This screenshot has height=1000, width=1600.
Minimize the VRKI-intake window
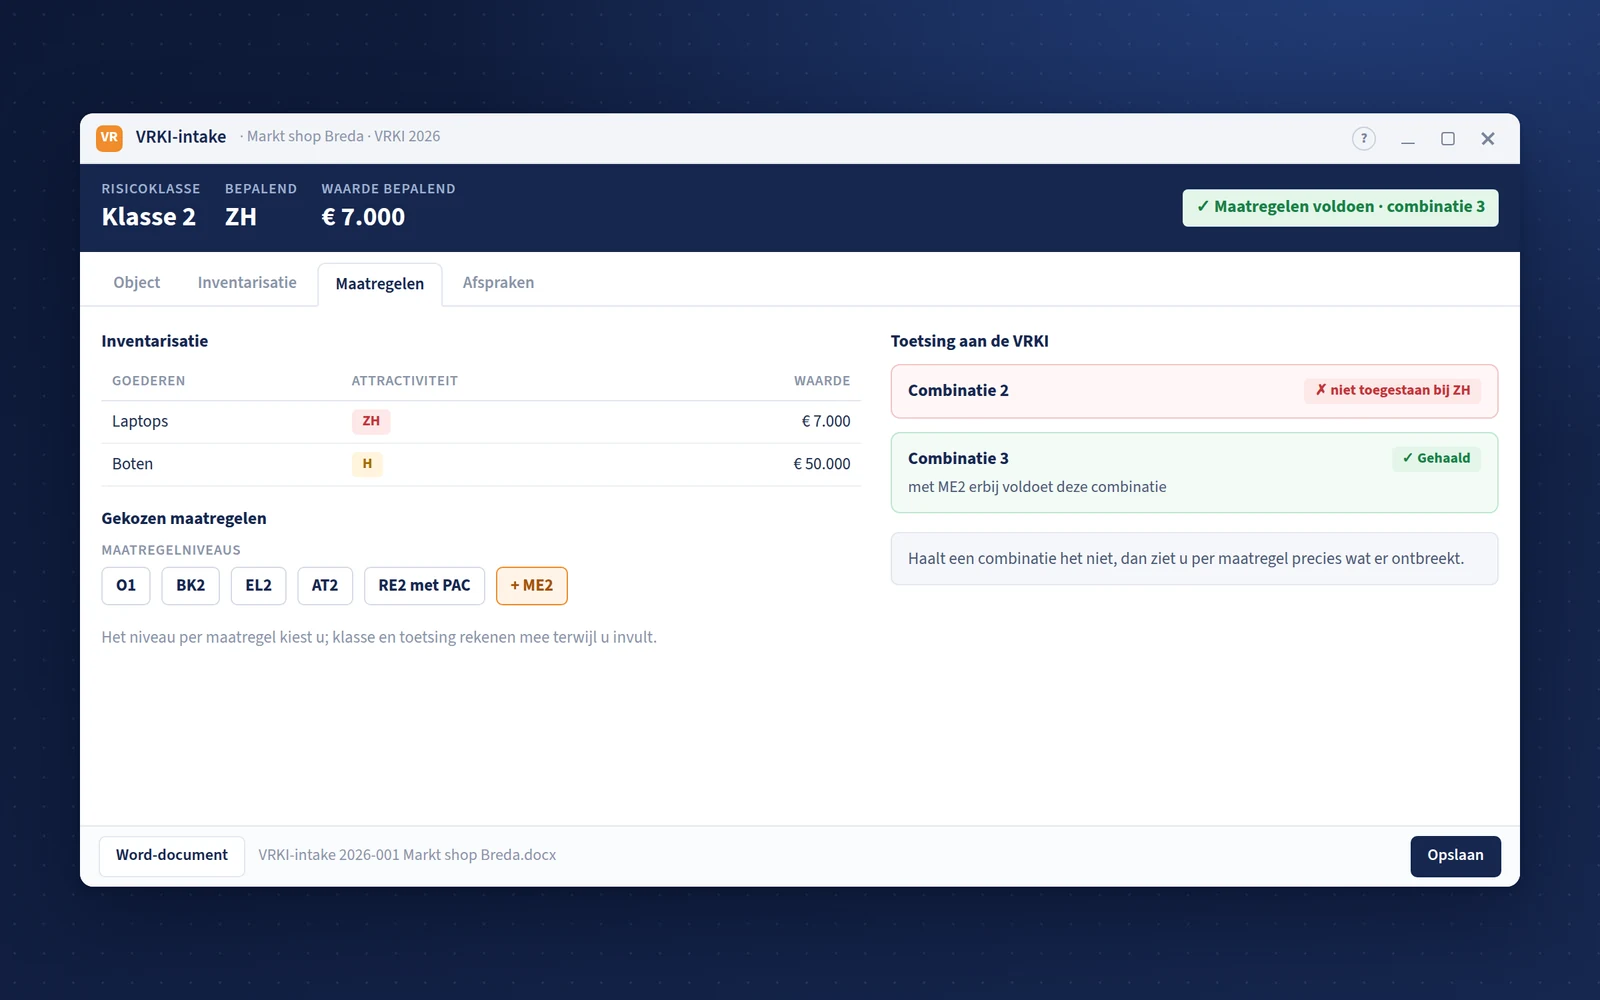pos(1408,139)
